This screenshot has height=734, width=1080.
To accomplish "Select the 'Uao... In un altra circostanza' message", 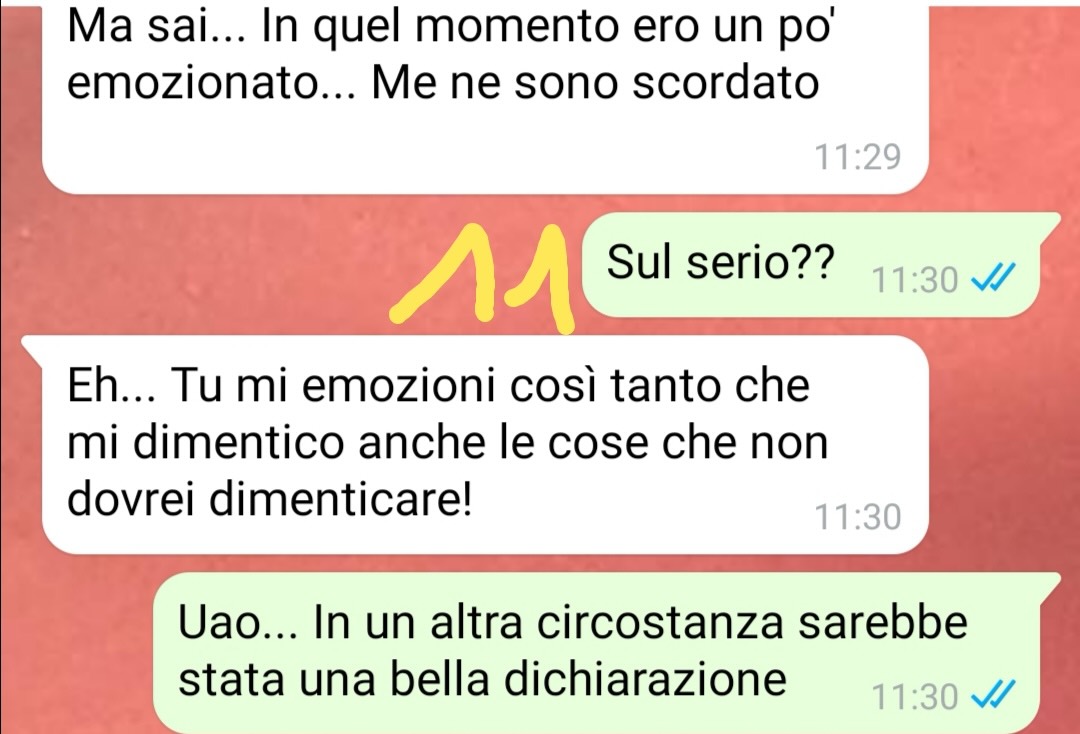I will [x=607, y=653].
